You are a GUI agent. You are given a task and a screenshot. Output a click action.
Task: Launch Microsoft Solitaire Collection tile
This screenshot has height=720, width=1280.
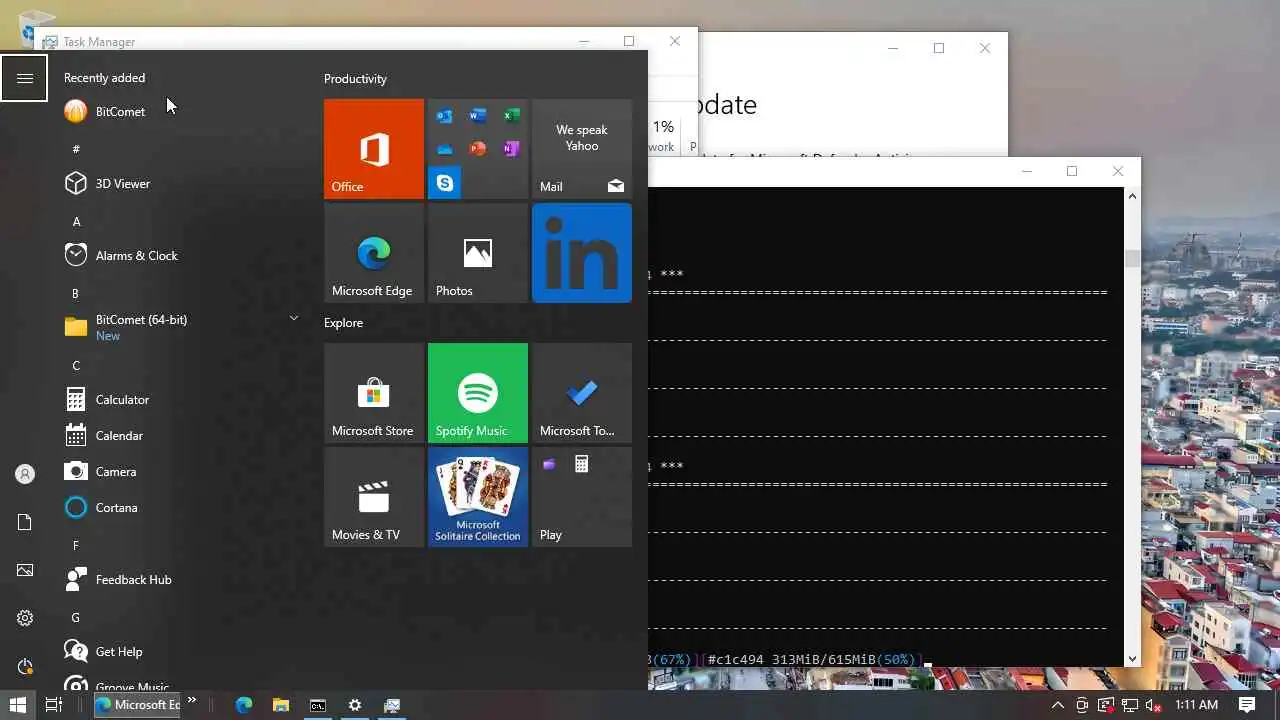tap(478, 497)
